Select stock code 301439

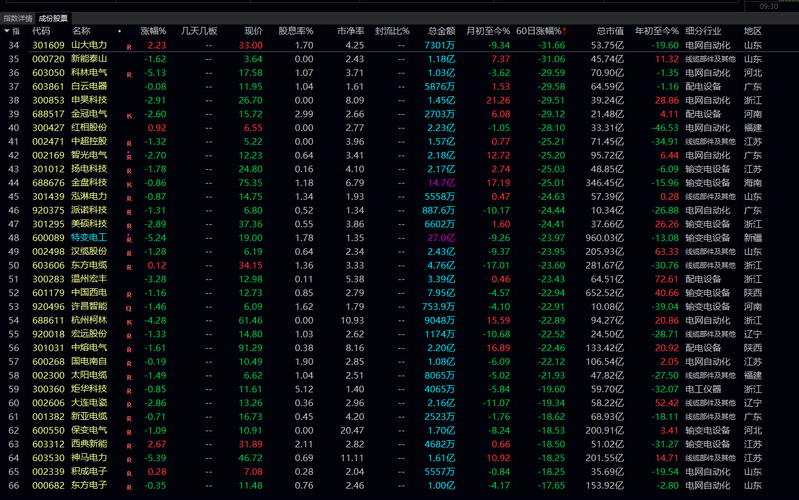tap(48, 196)
